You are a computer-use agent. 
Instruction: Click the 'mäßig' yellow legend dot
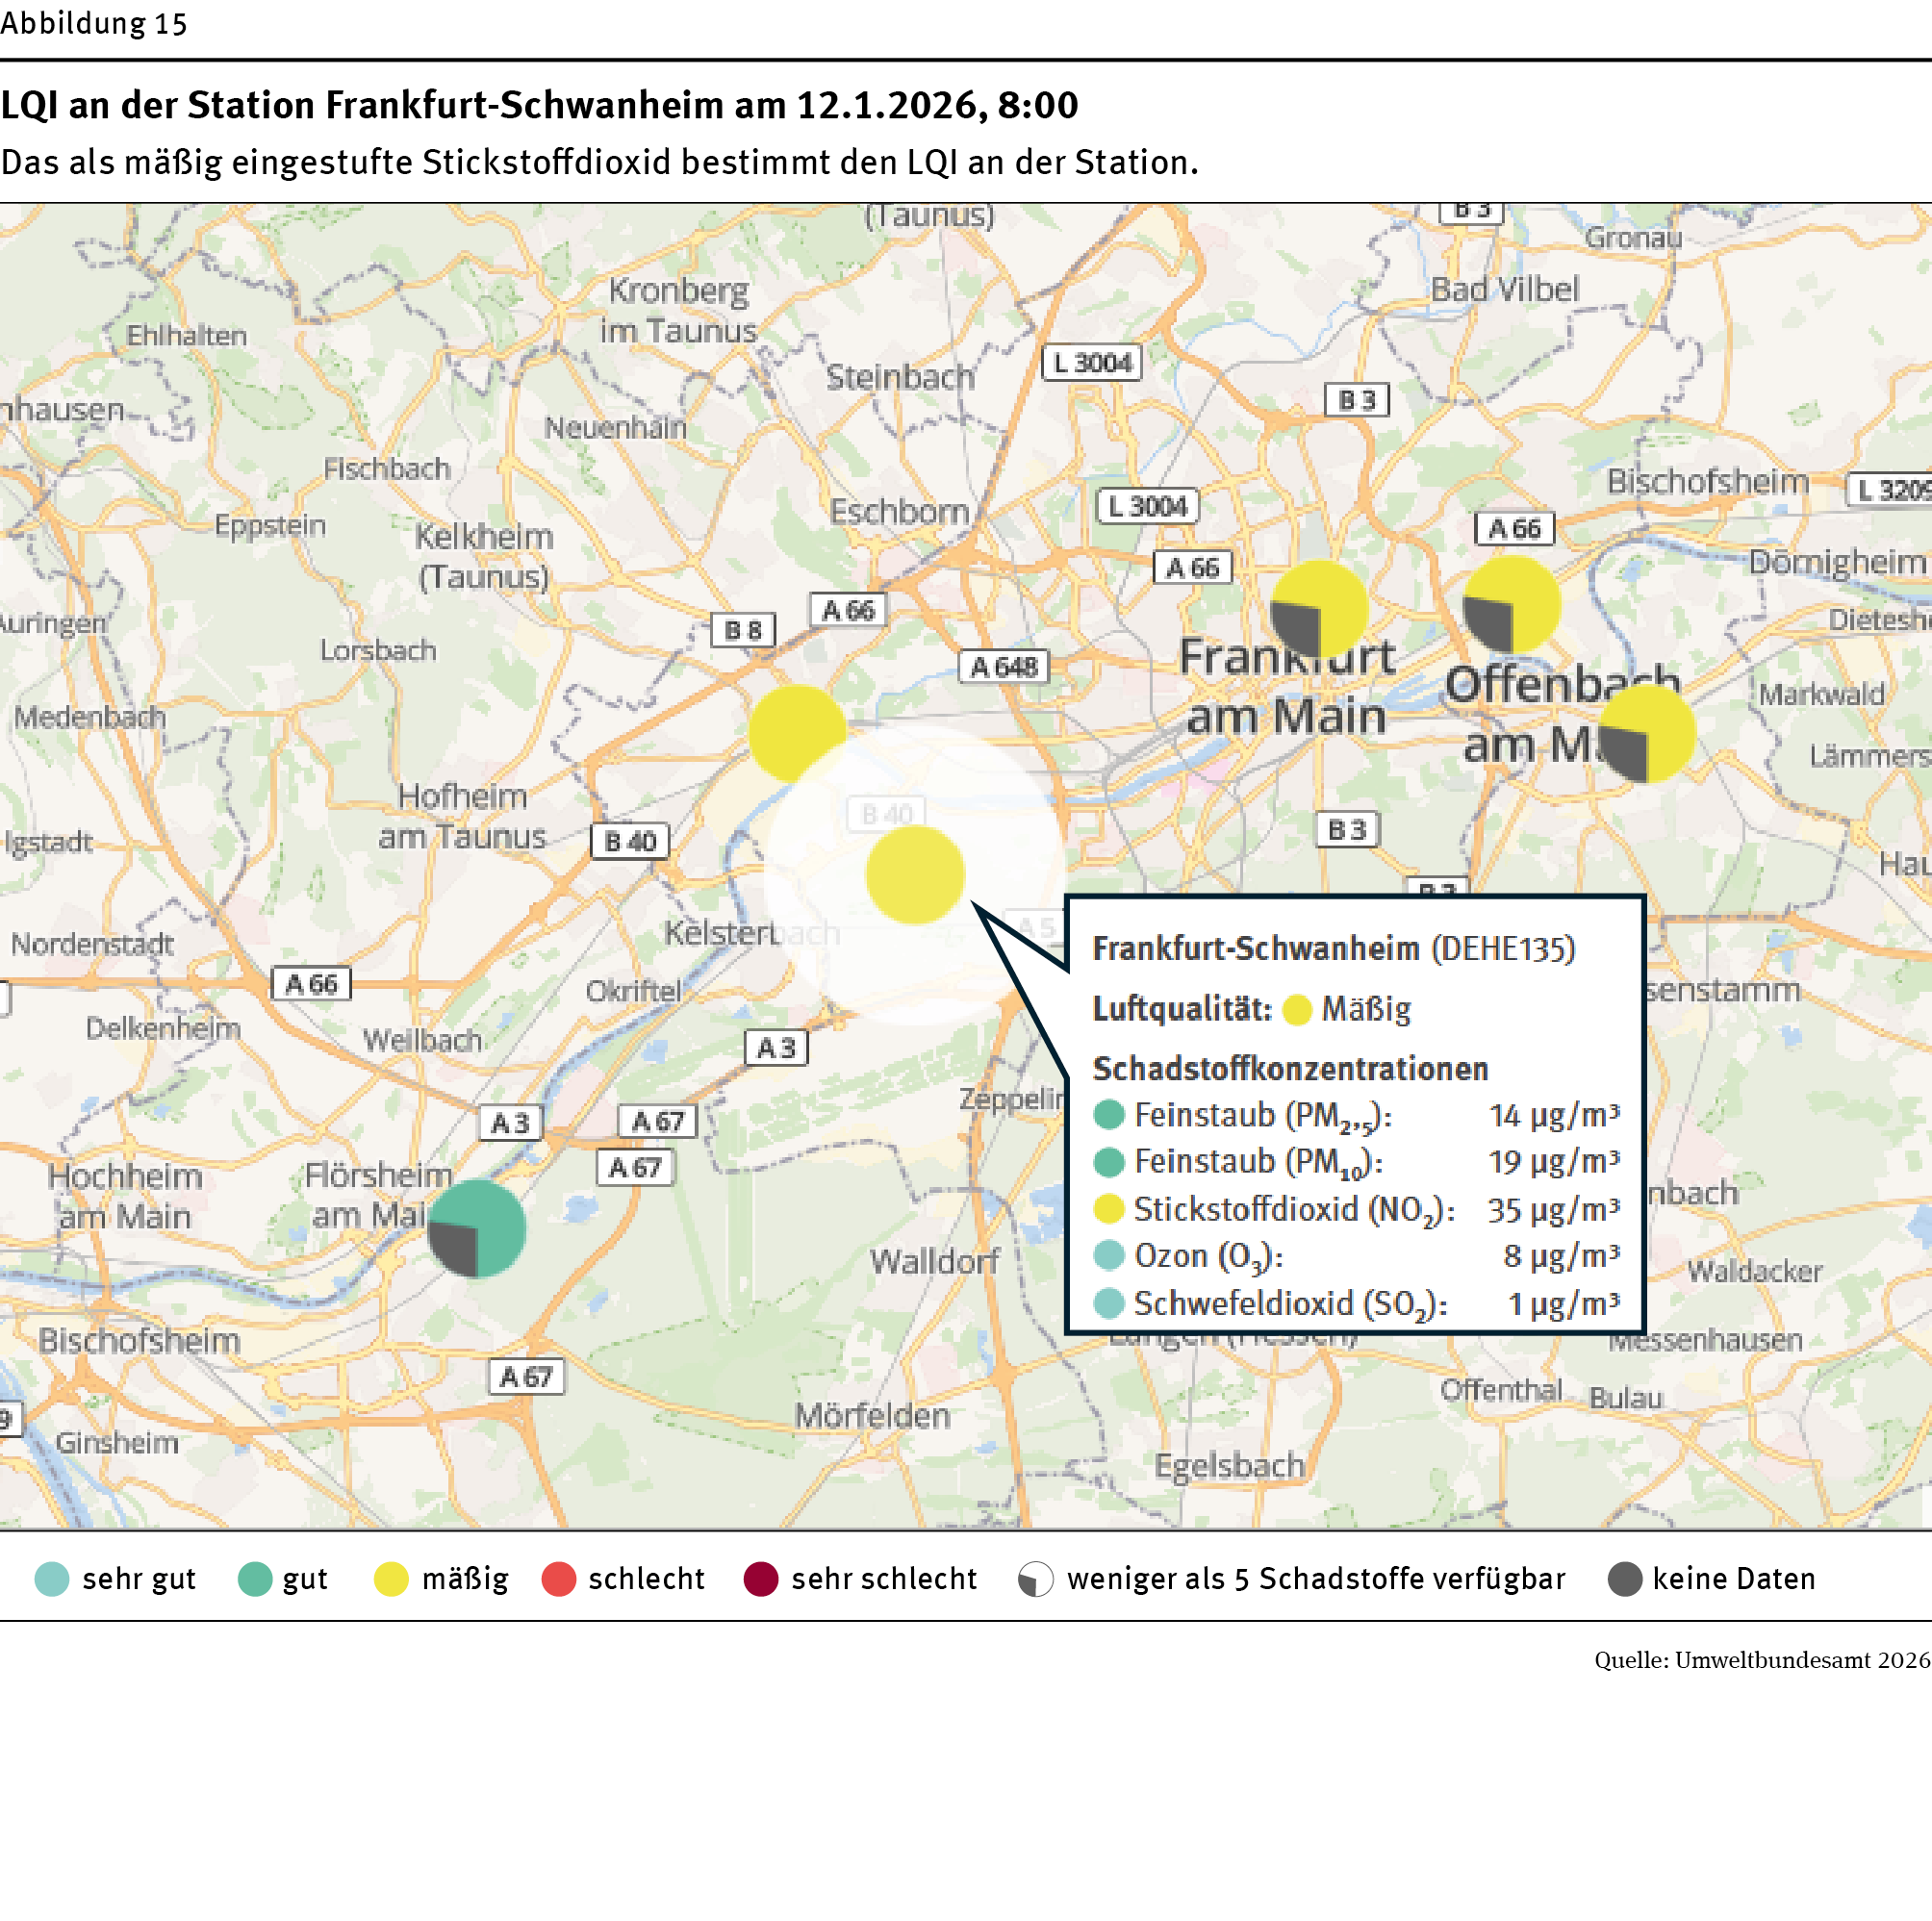click(391, 1579)
